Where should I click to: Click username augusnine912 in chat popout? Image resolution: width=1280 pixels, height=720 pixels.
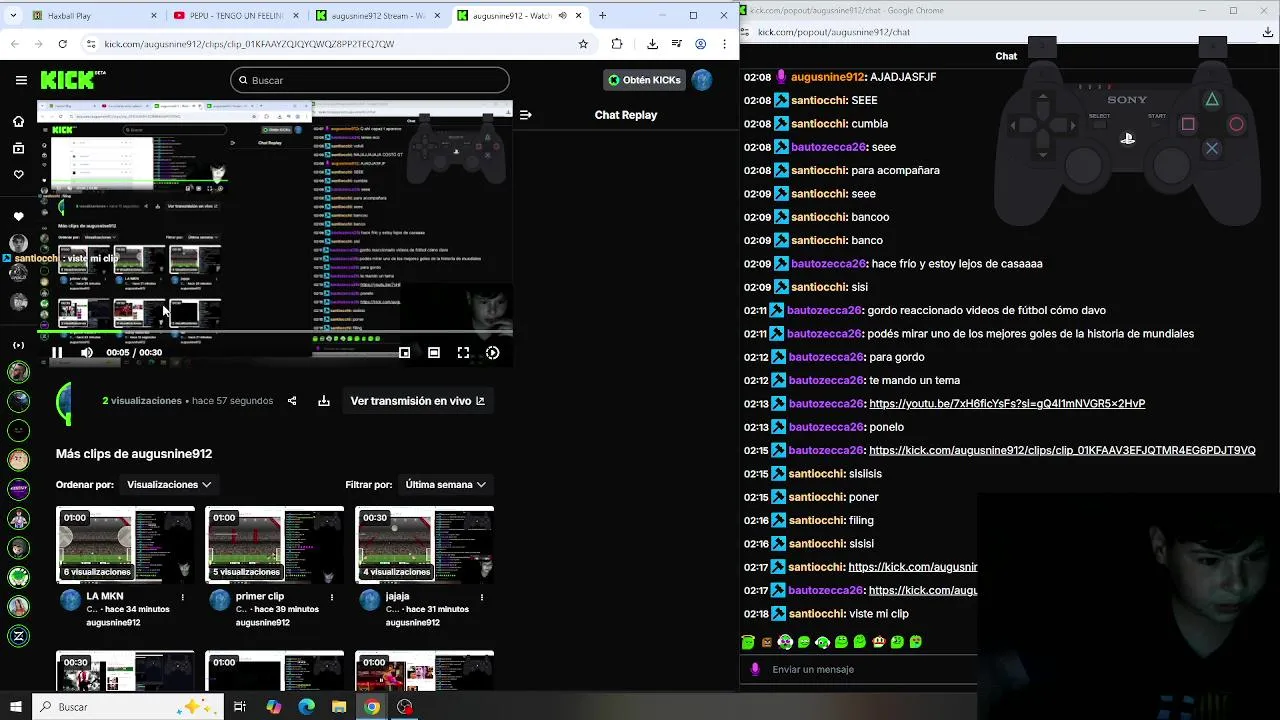tap(828, 77)
